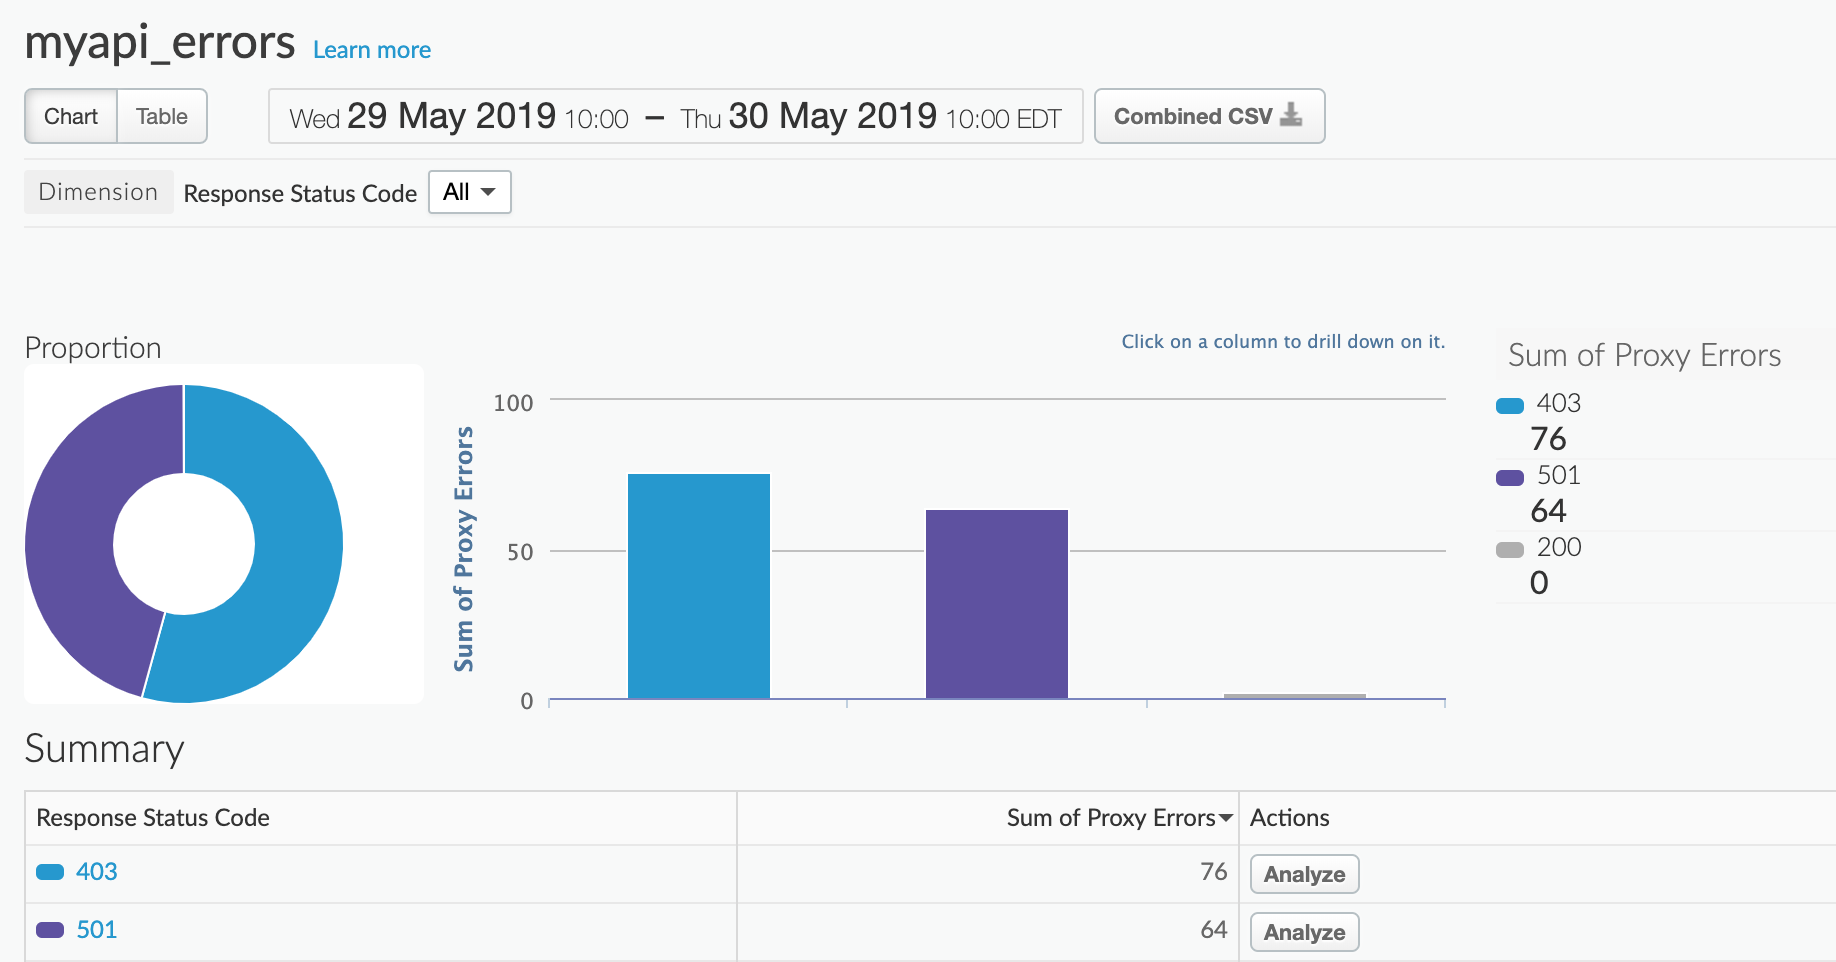
Task: Click the sort arrow beside Sum of Proxy Errors
Action: (1226, 819)
